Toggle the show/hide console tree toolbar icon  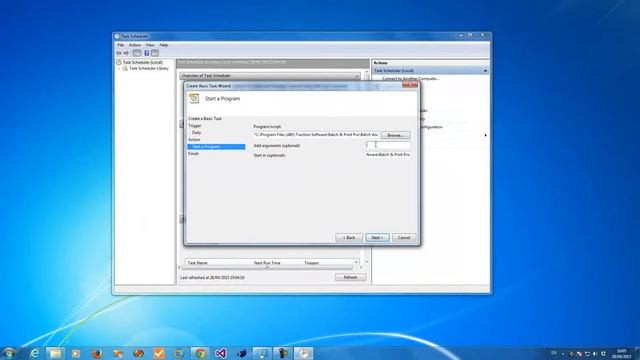tap(137, 53)
